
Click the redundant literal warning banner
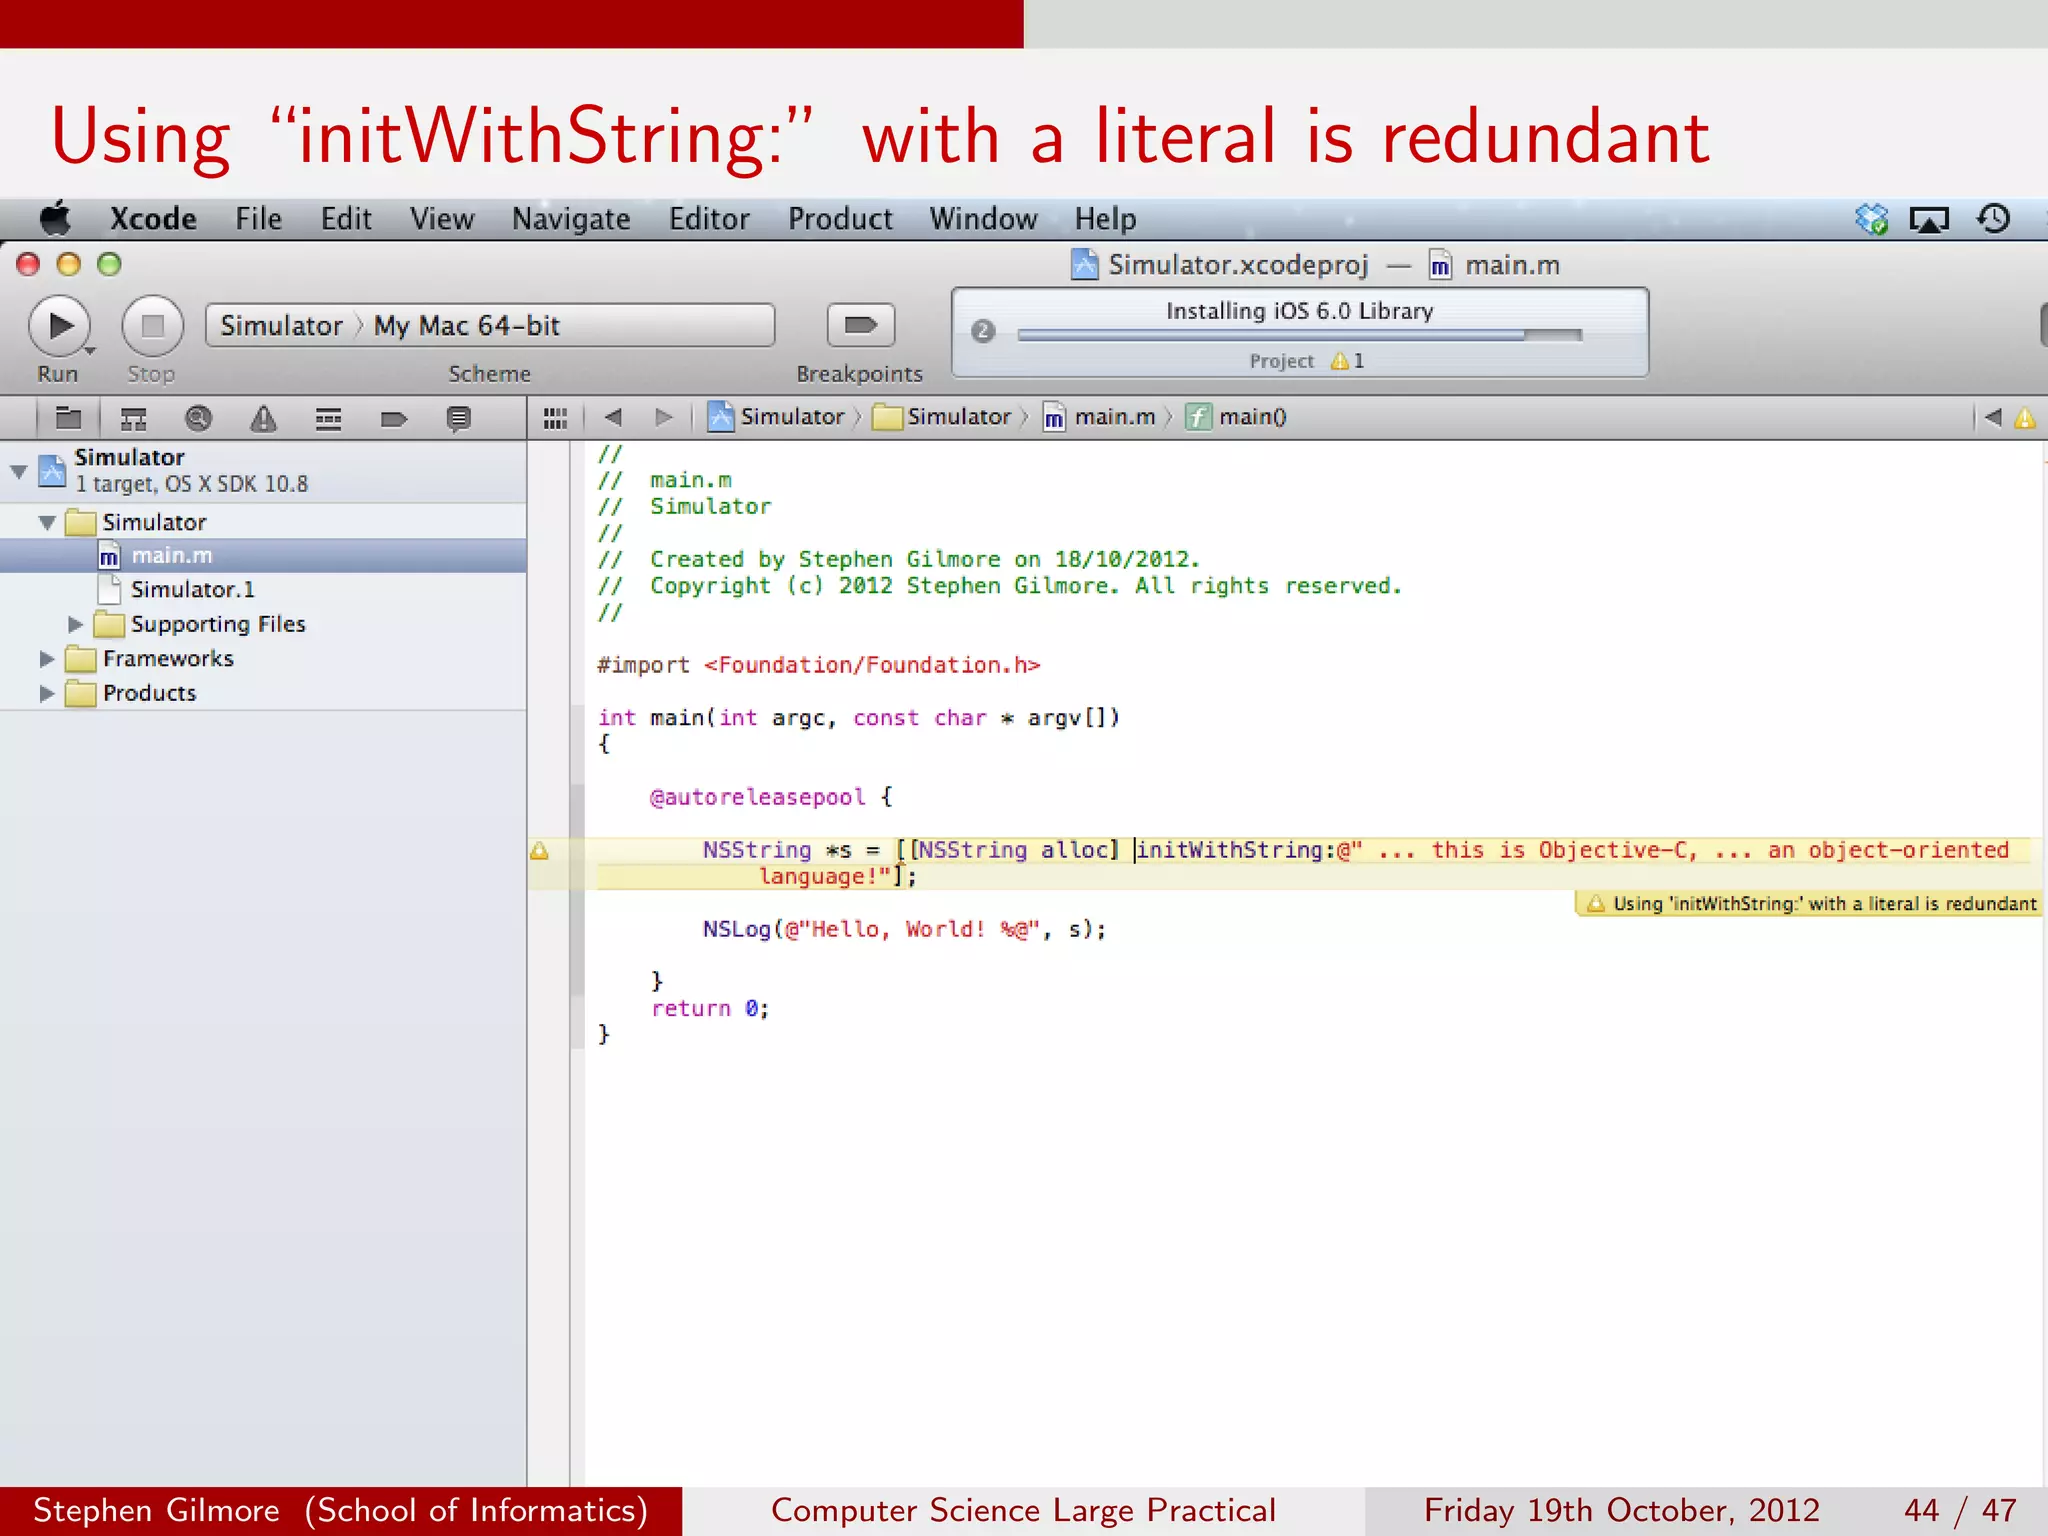(1809, 904)
